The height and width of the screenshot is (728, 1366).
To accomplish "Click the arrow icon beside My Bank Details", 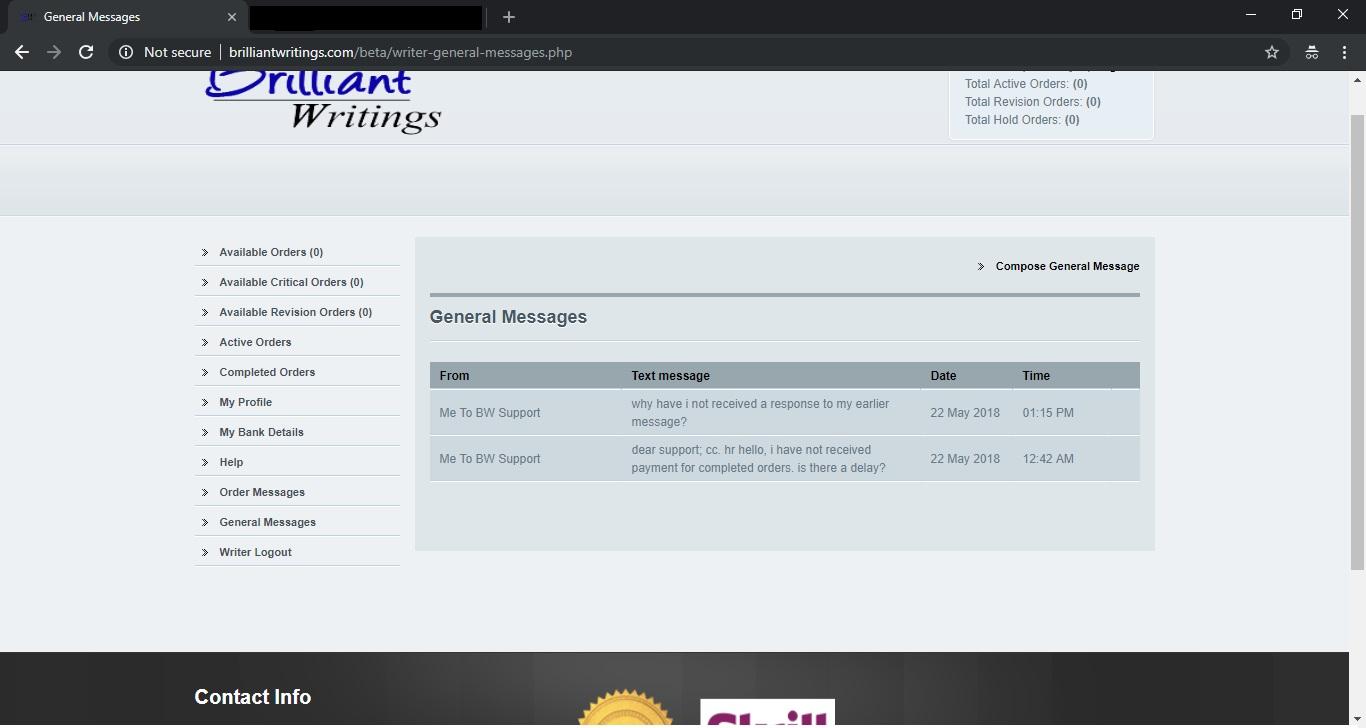I will [205, 432].
